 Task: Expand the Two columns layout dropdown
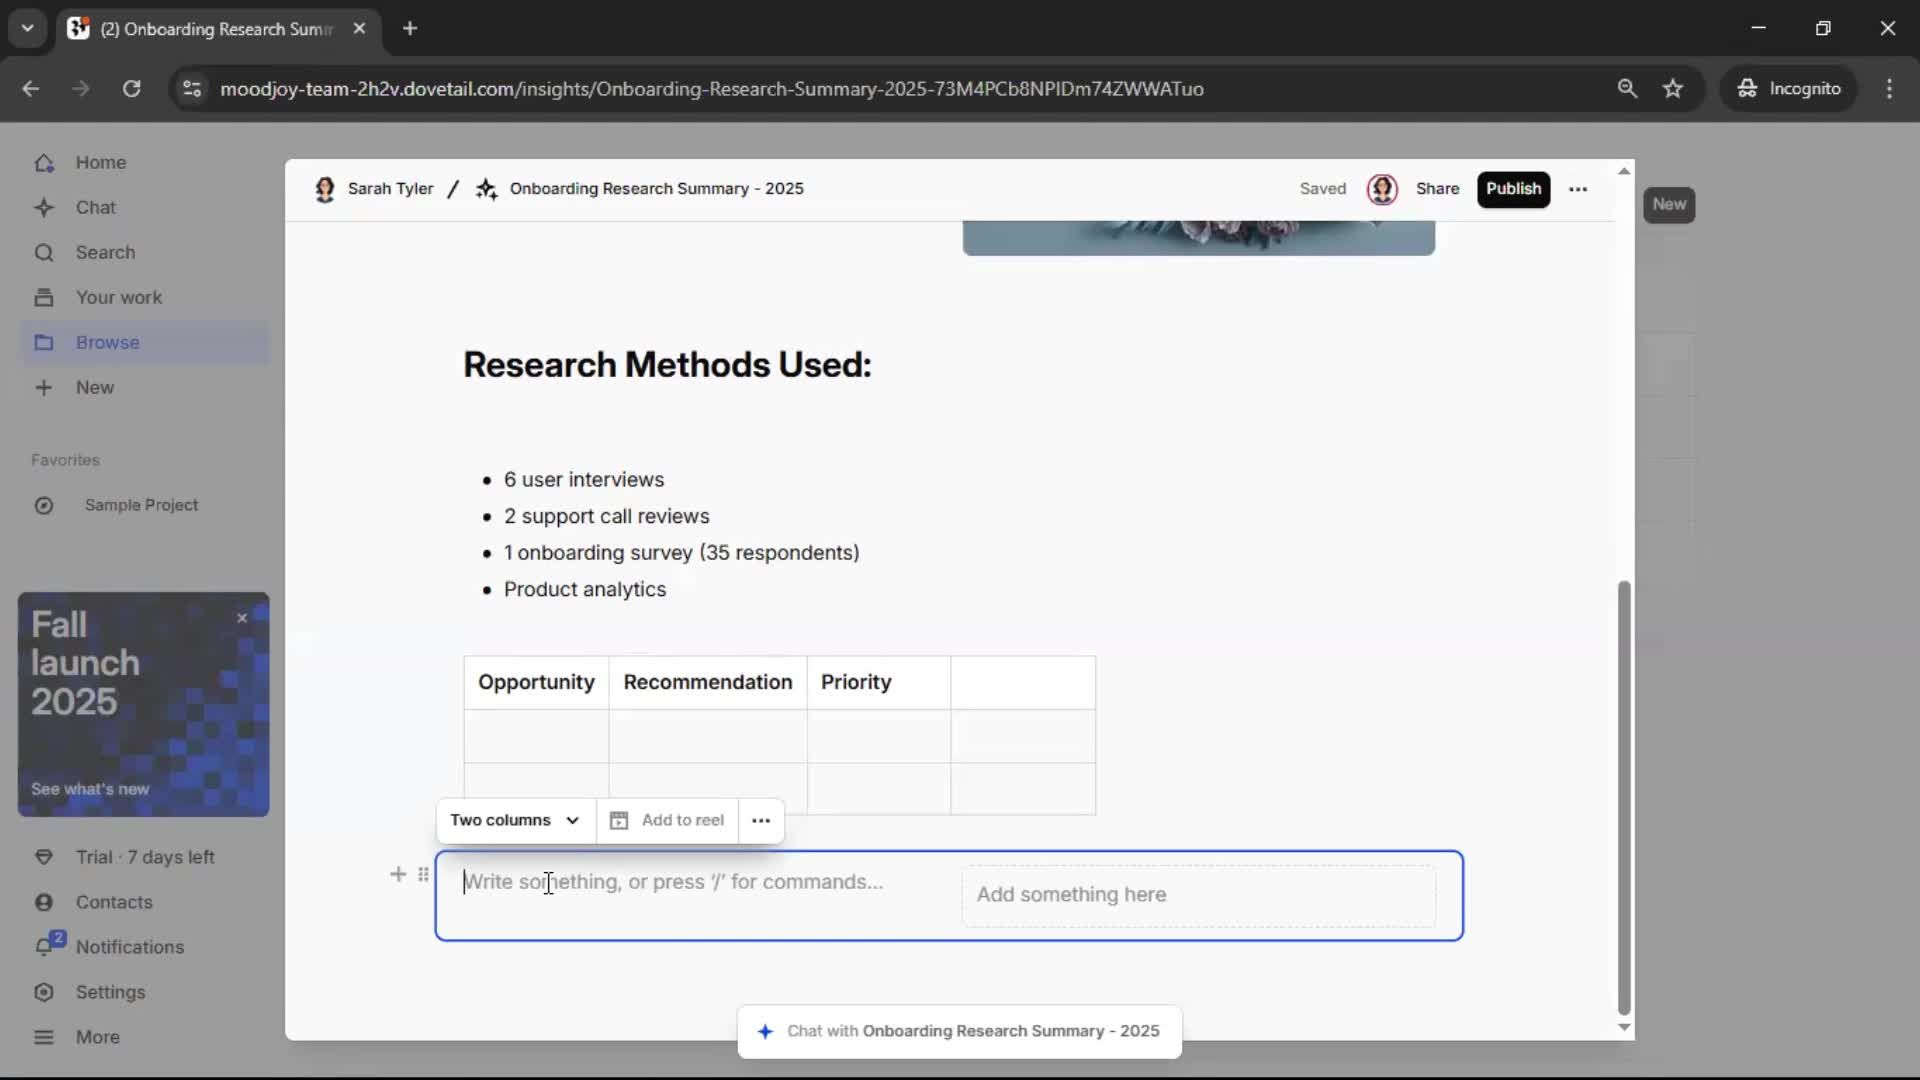(514, 820)
